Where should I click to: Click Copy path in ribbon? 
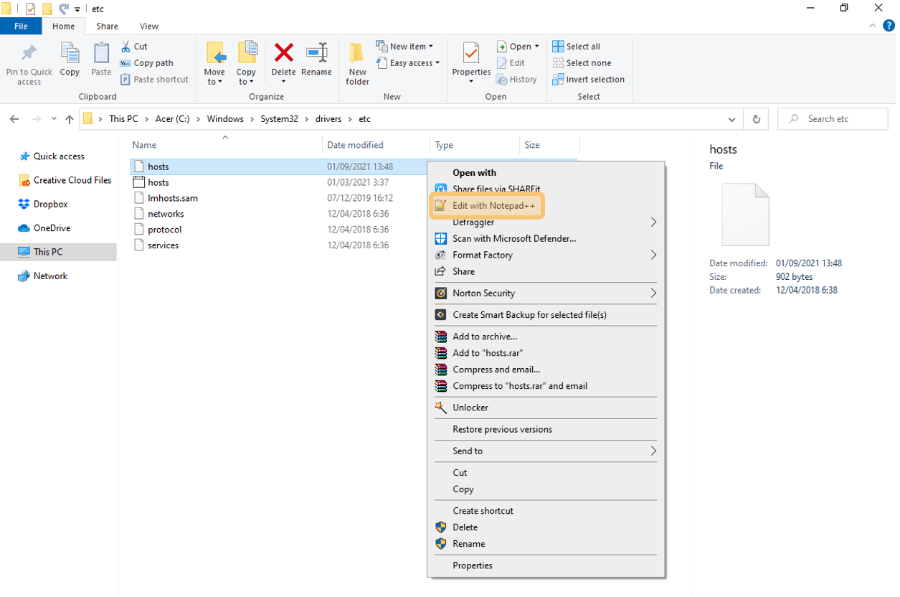click(x=147, y=63)
